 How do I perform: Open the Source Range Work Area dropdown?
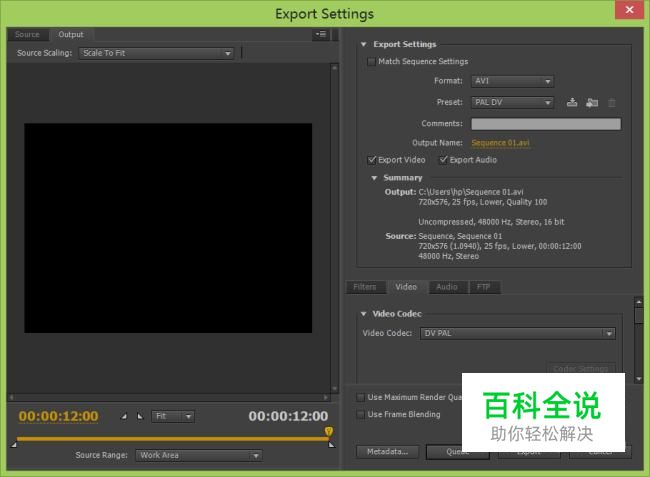199,455
